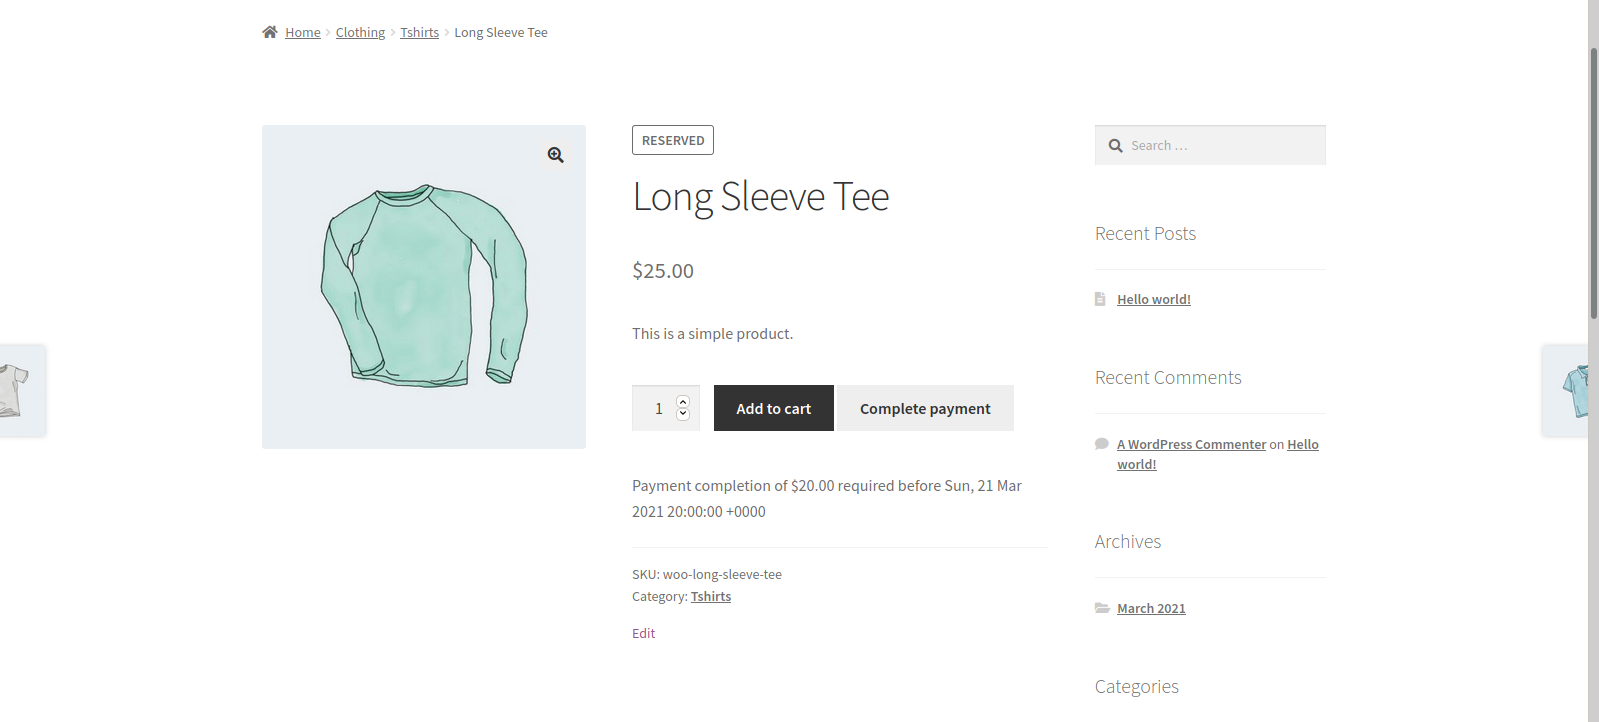This screenshot has height=722, width=1599.
Task: Click the document icon beside Hello world!
Action: (x=1100, y=299)
